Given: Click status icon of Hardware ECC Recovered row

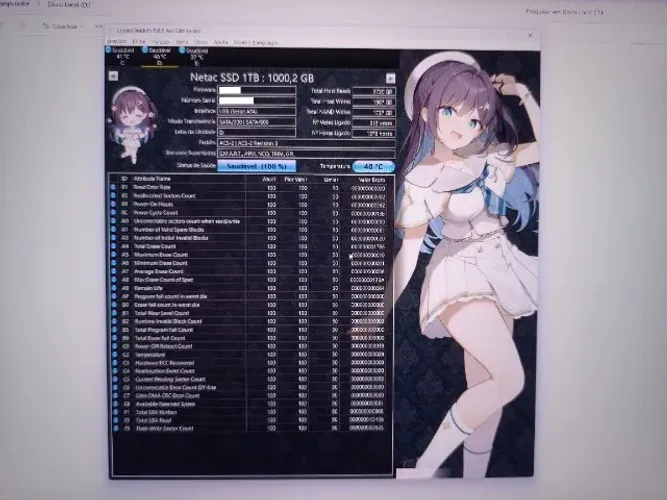Looking at the screenshot, I should 115,363.
